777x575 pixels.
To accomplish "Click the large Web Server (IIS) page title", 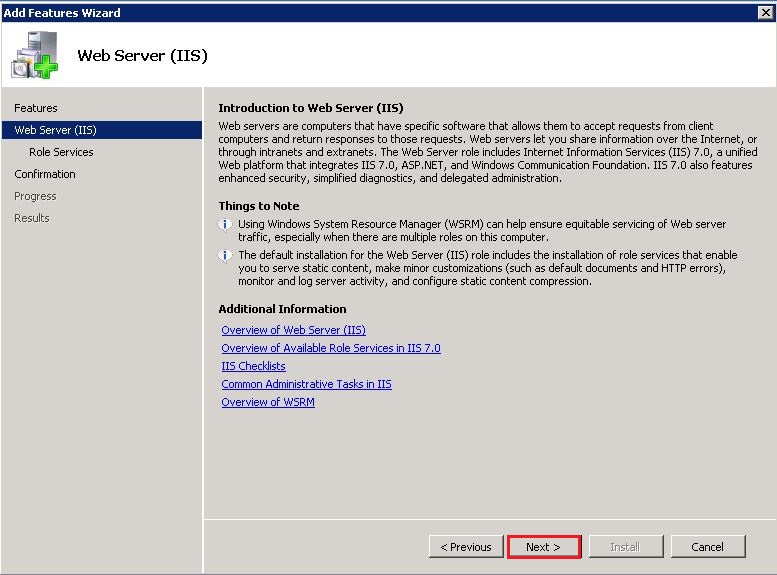I will click(142, 56).
